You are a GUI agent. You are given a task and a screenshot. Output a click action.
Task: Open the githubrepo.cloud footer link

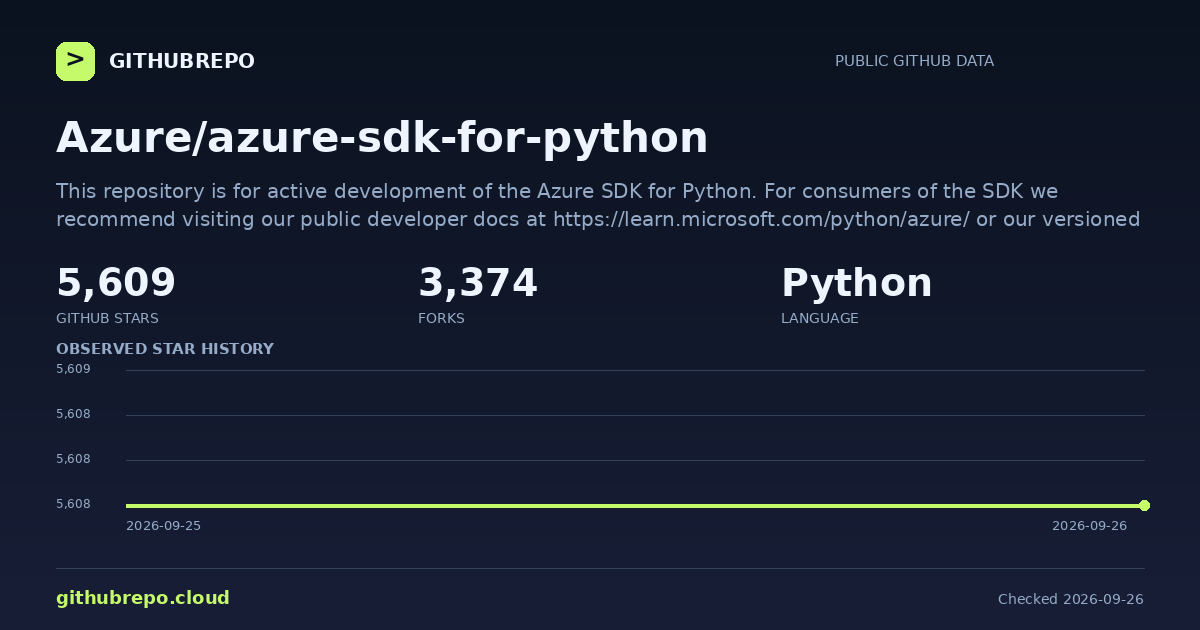click(x=143, y=598)
